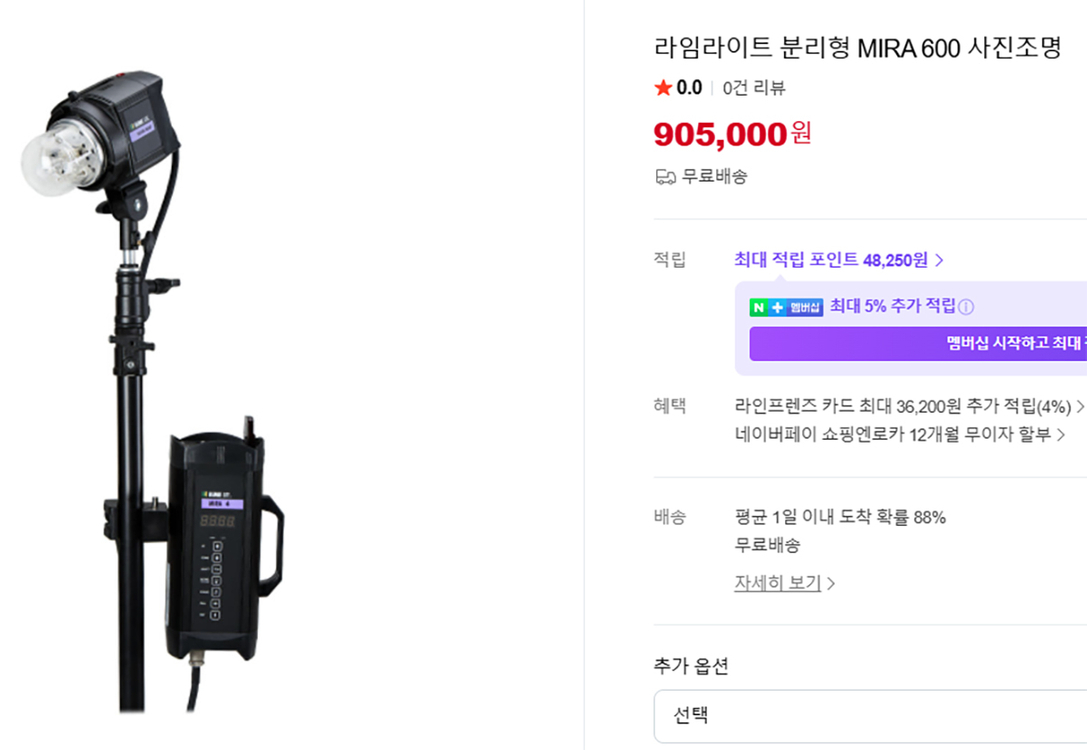
Task: Click the blue plus icon next to N badge
Action: coord(776,306)
